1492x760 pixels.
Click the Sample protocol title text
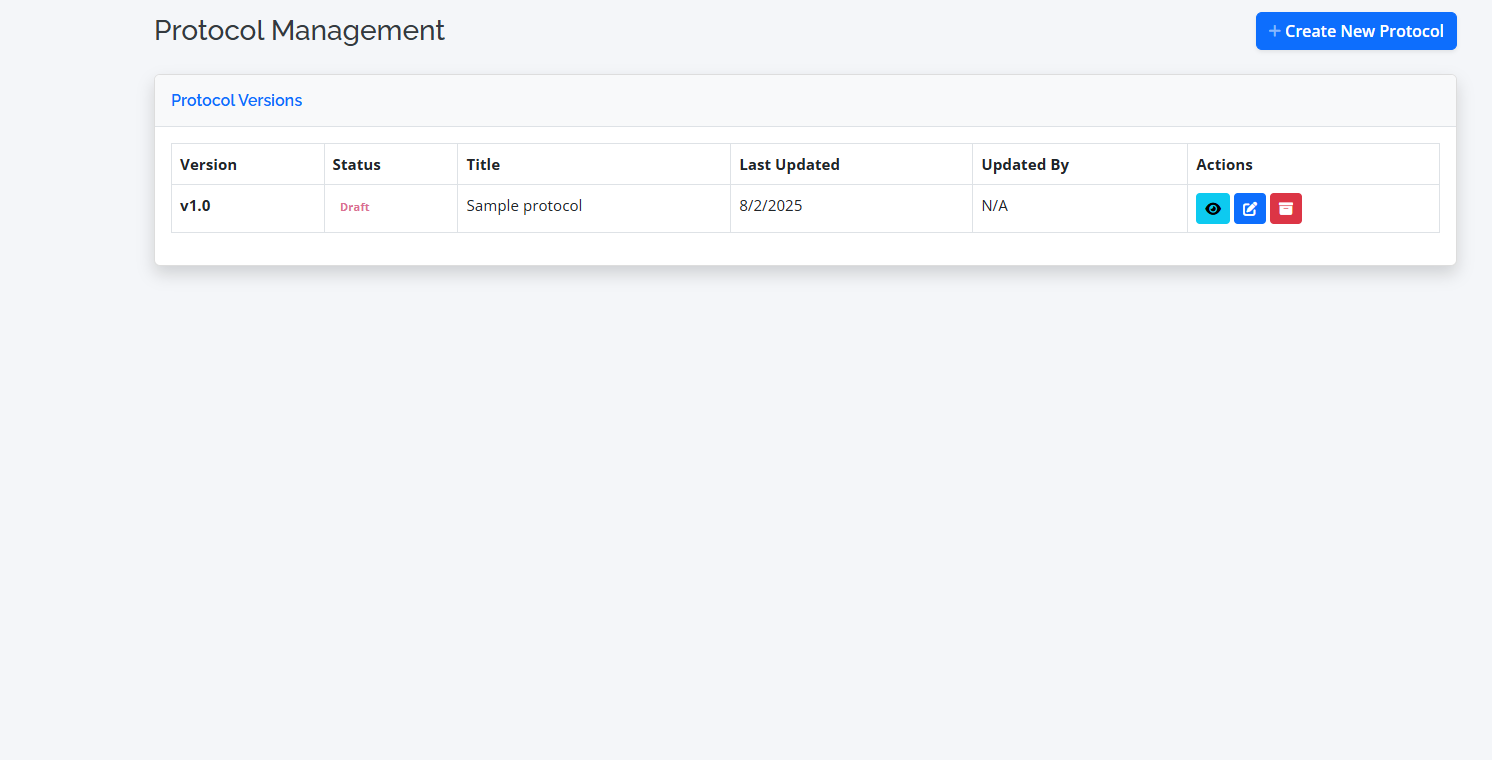tap(524, 206)
